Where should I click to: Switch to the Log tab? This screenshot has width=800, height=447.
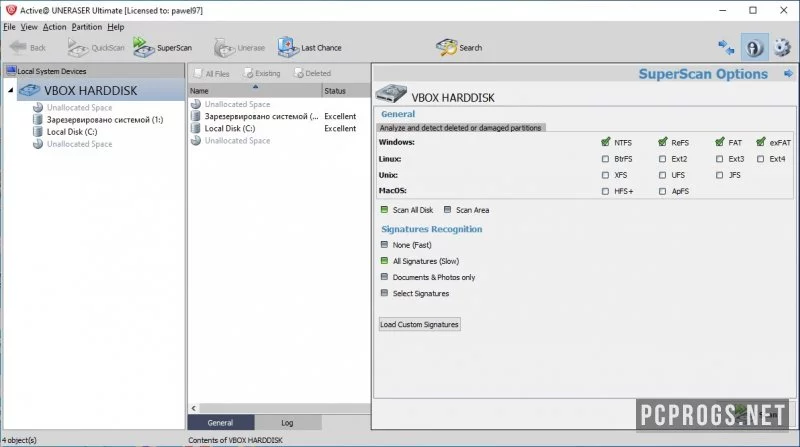(x=287, y=423)
